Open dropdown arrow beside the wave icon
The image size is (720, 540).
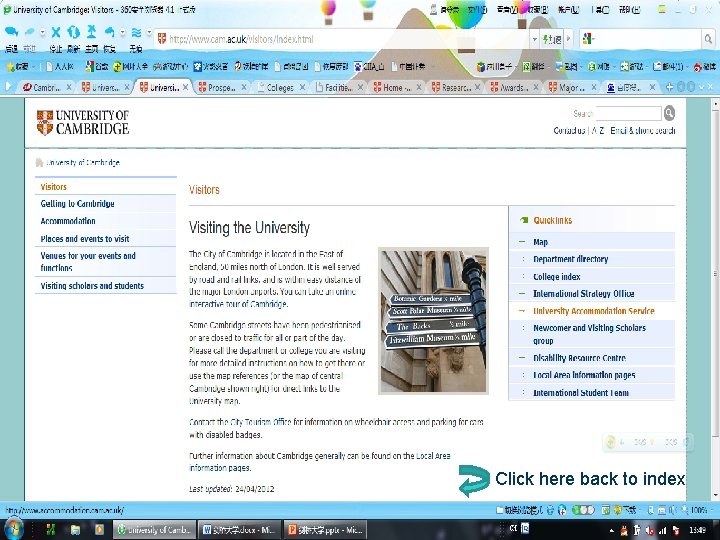(x=149, y=32)
